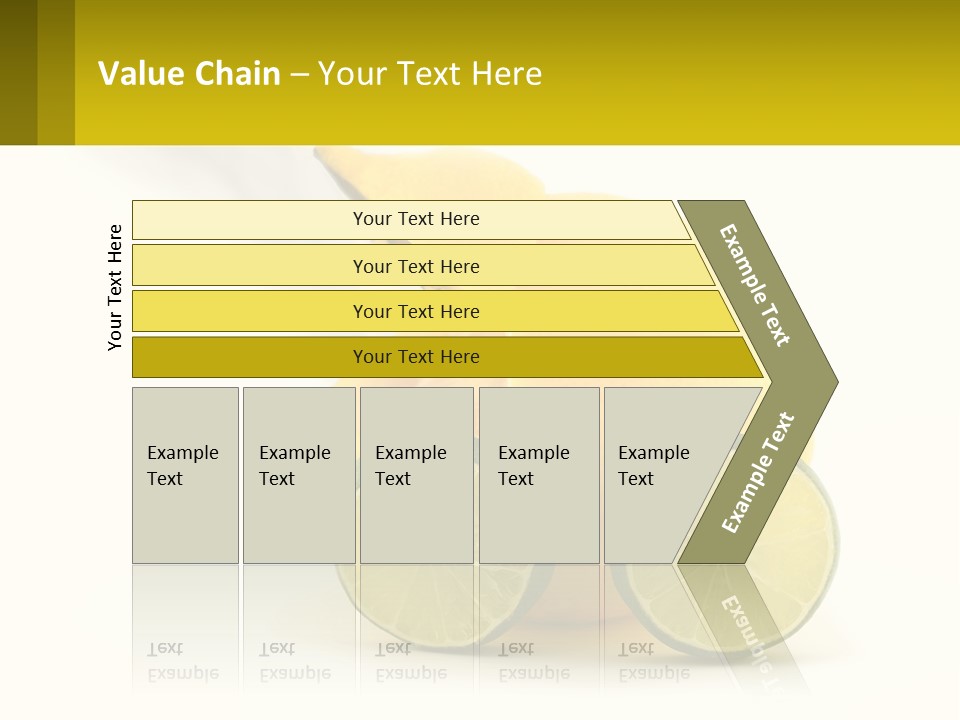
Task: Click the third gray "Example Text" box
Action: click(x=417, y=475)
